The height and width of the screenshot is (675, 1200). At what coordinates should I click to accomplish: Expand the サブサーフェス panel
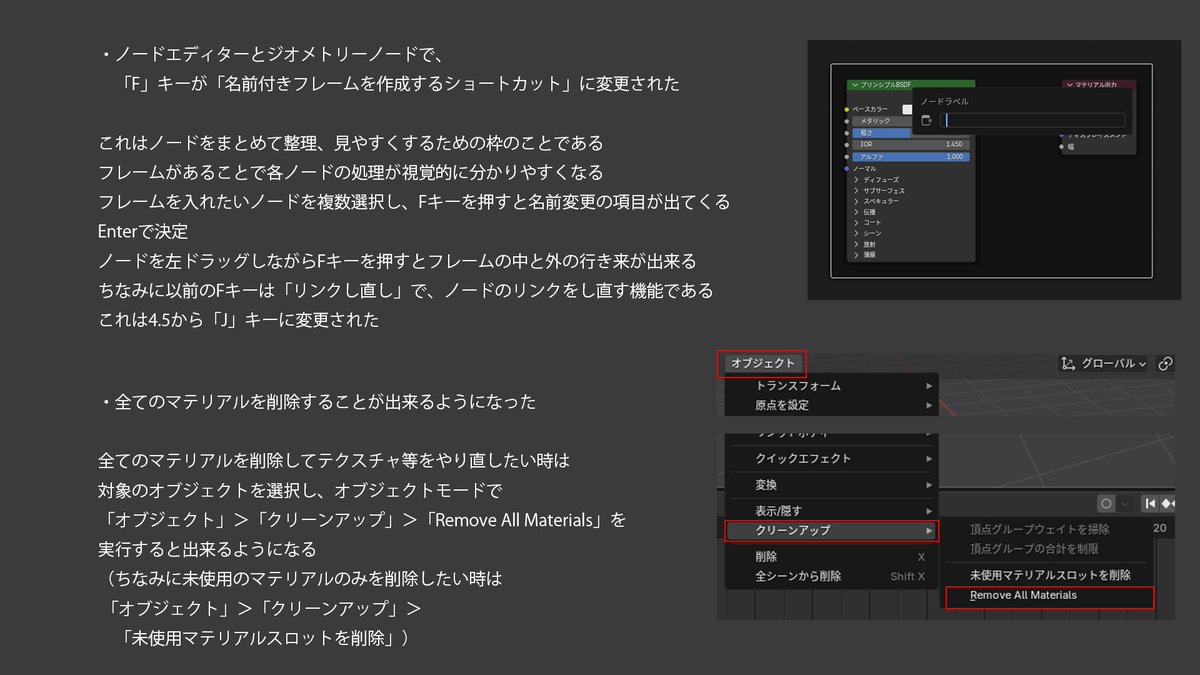pyautogui.click(x=857, y=191)
